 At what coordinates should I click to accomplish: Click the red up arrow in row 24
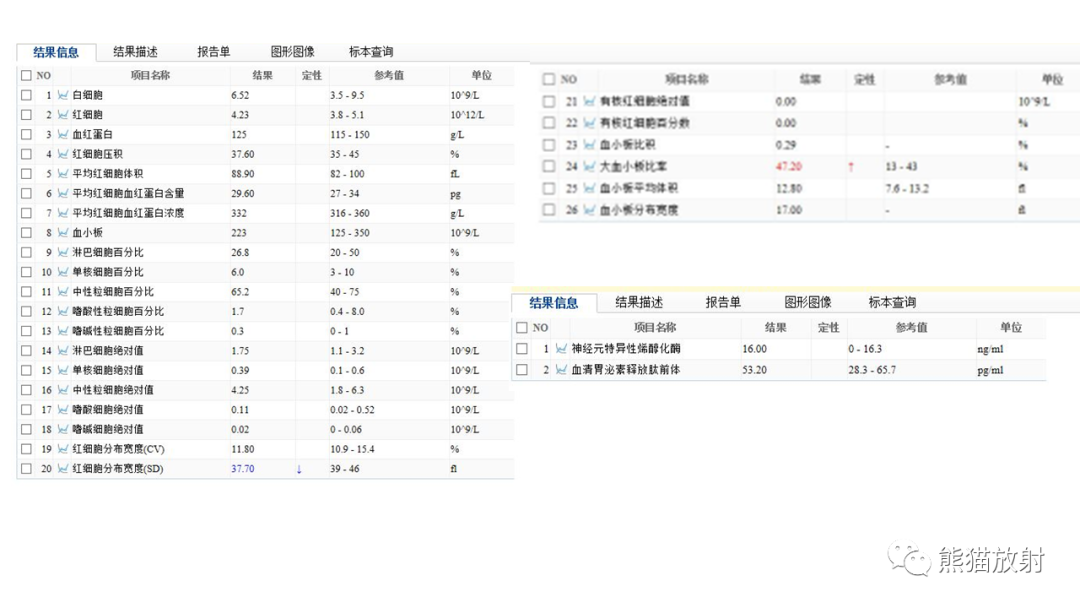[851, 167]
